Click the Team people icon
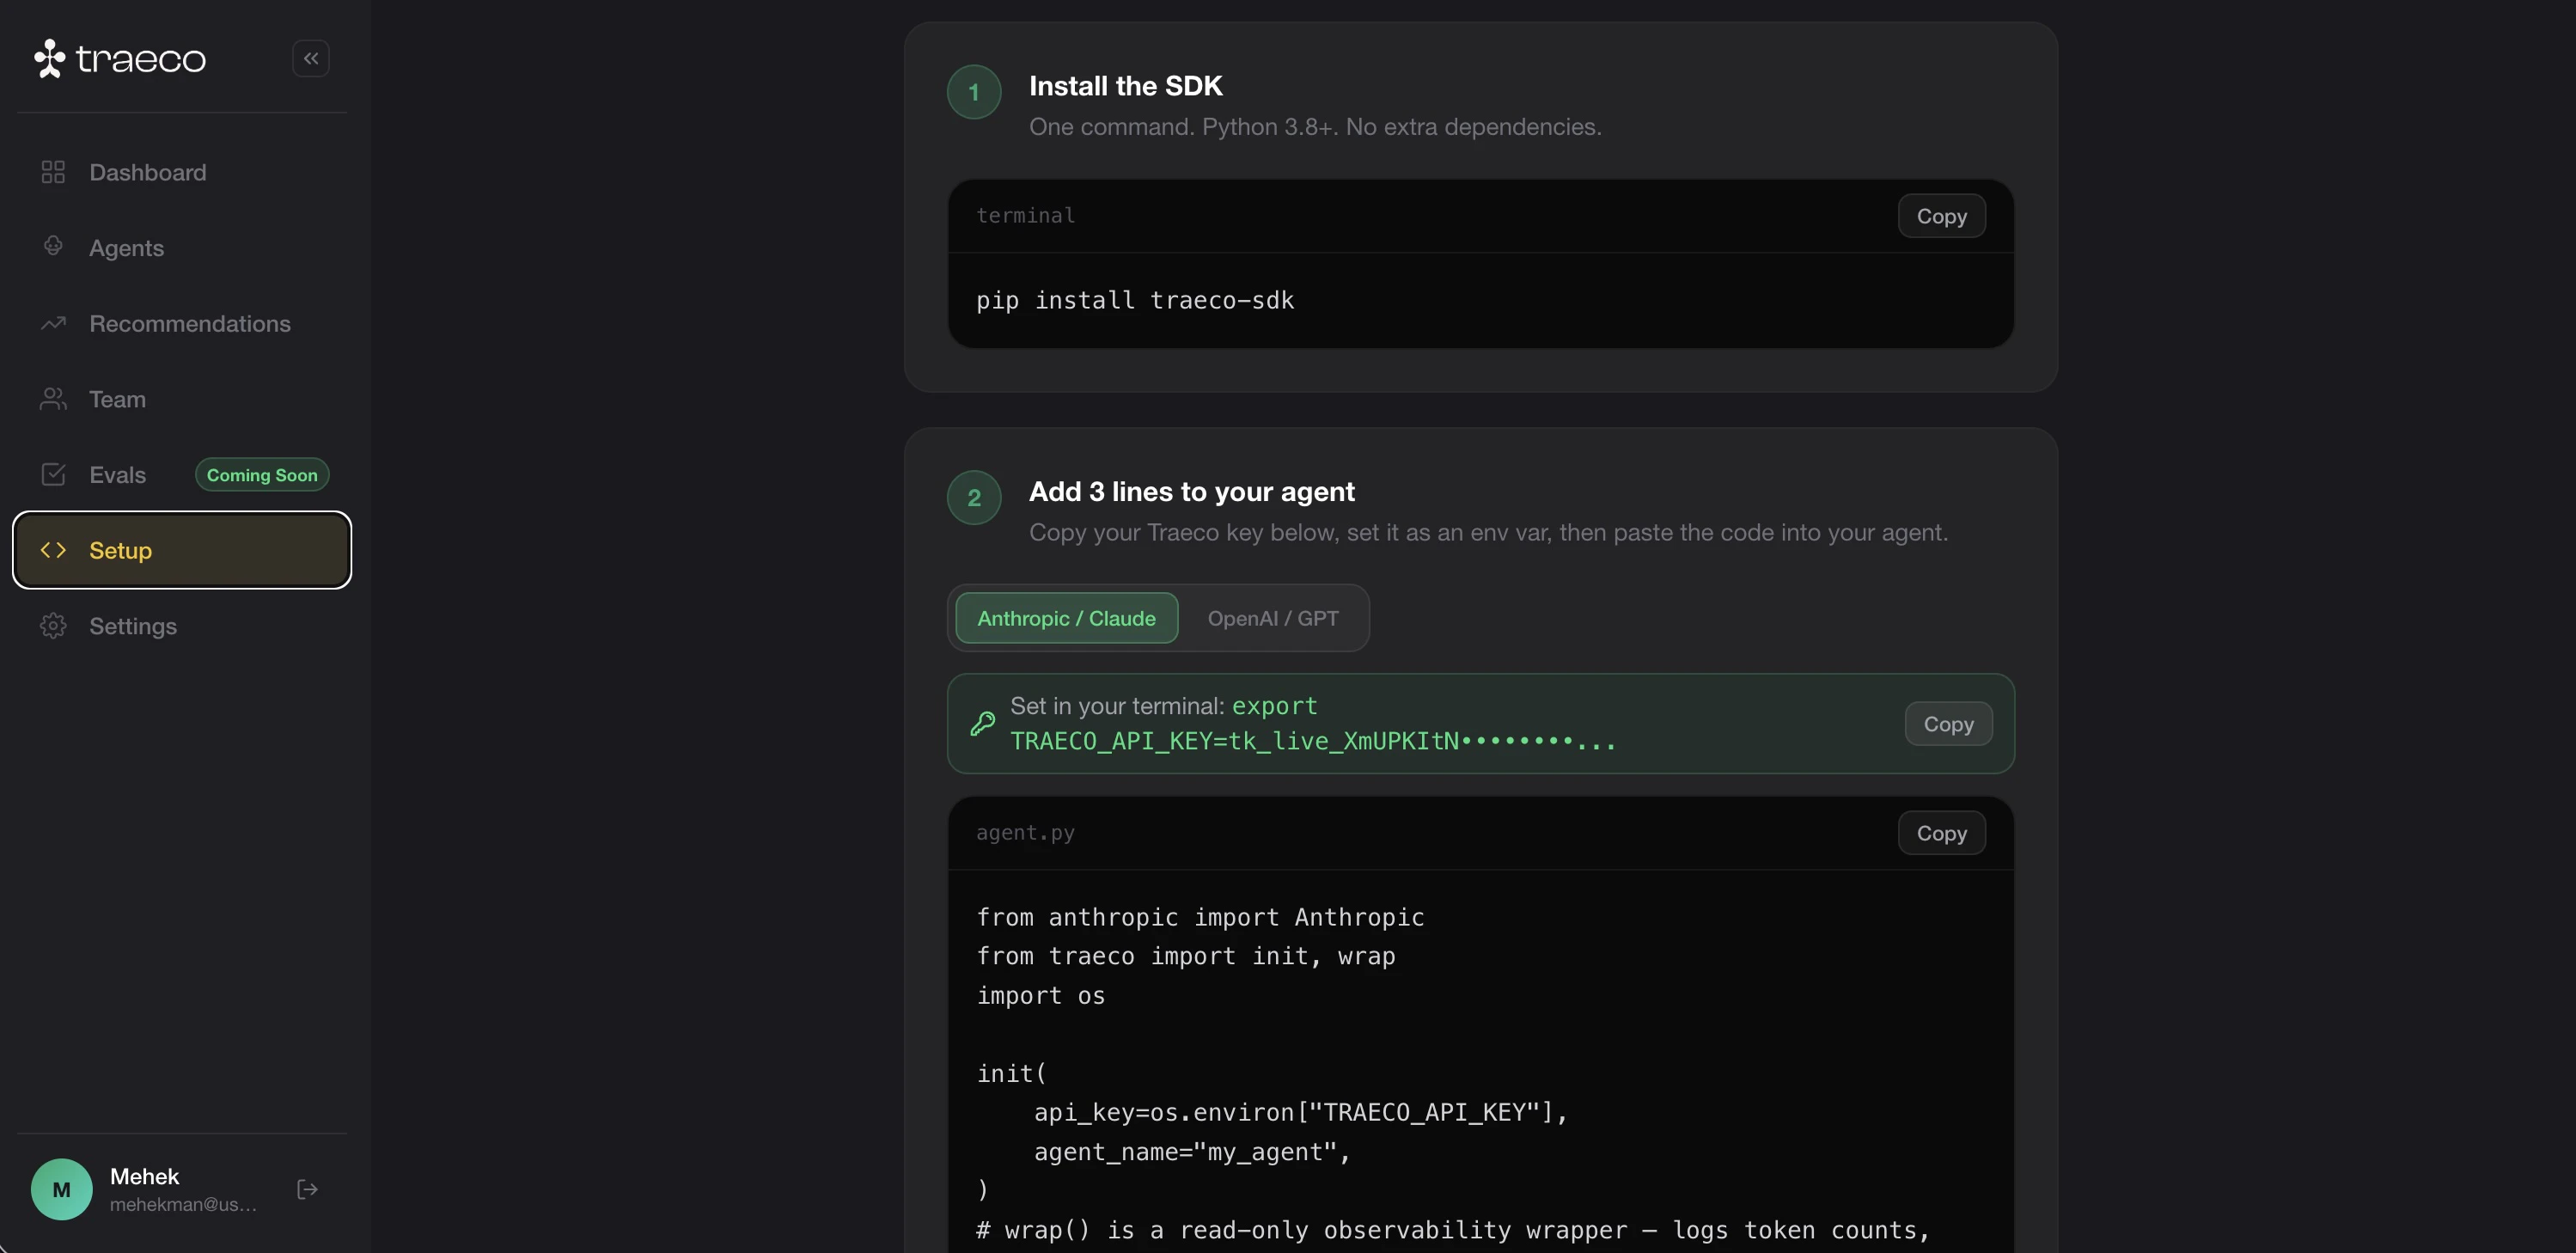 [x=53, y=399]
